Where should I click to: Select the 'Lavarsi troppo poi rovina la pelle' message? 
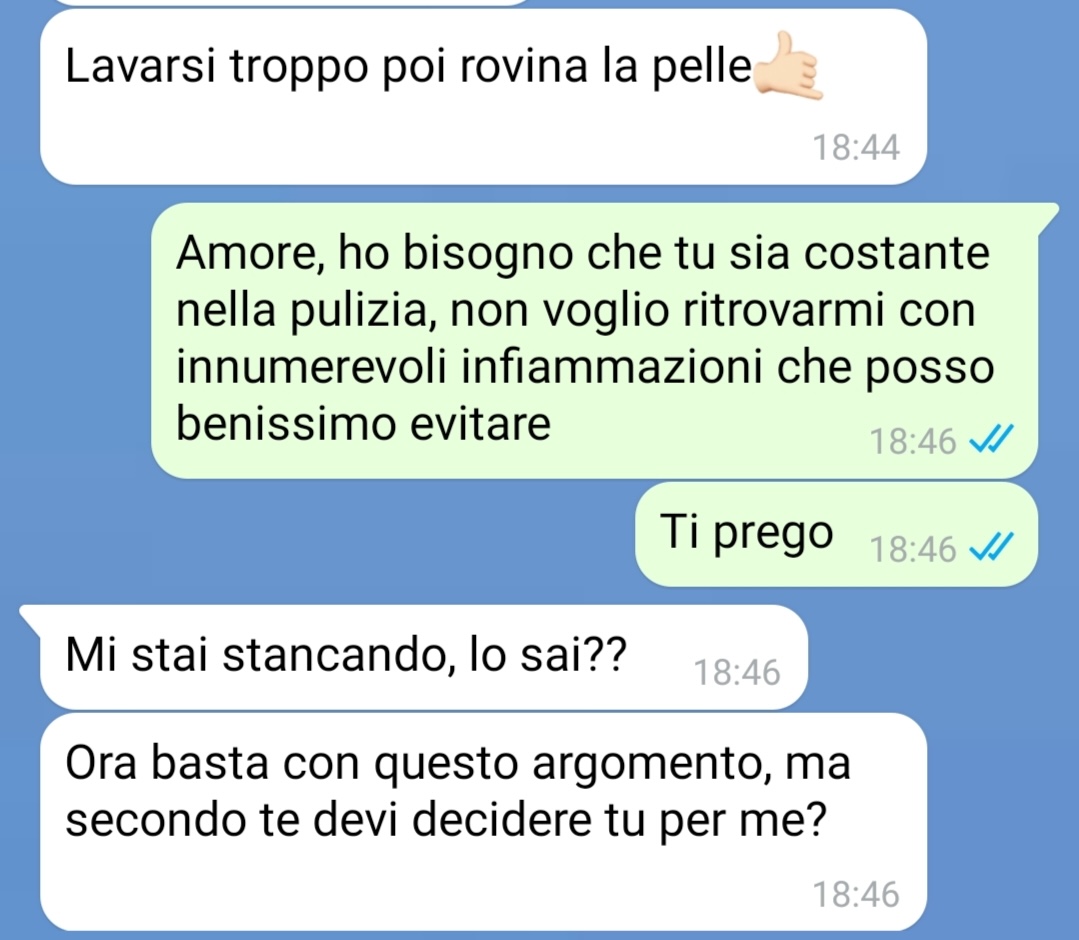pyautogui.click(x=483, y=97)
